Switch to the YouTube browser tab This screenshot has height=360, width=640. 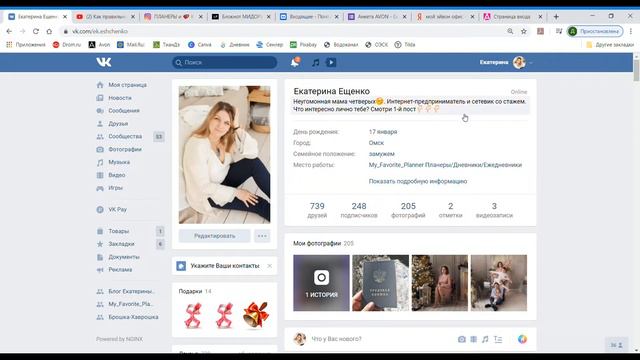[x=105, y=17]
